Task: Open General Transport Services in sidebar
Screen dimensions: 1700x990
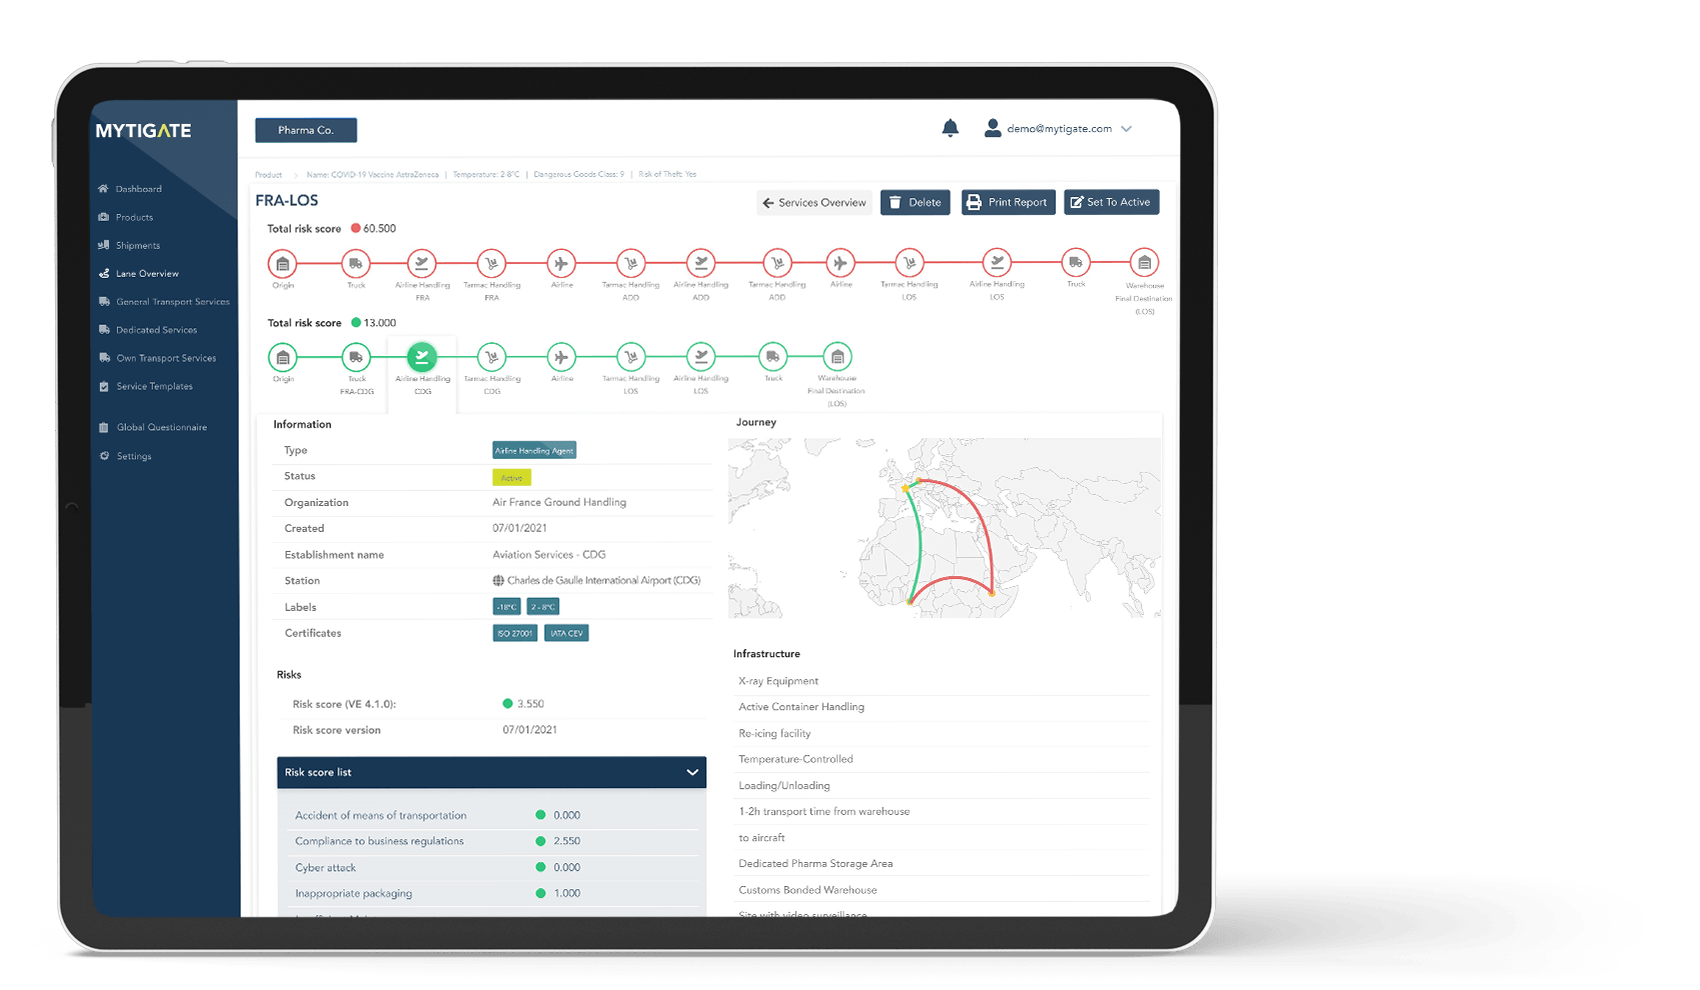Action: pyautogui.click(x=172, y=301)
